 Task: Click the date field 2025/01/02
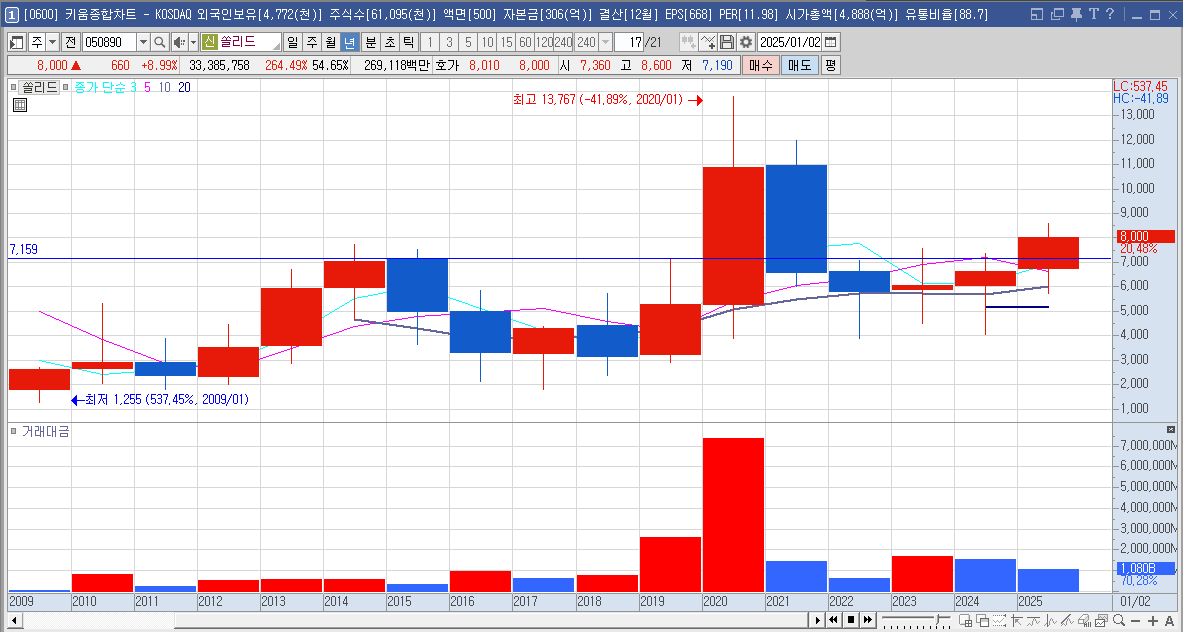point(789,42)
